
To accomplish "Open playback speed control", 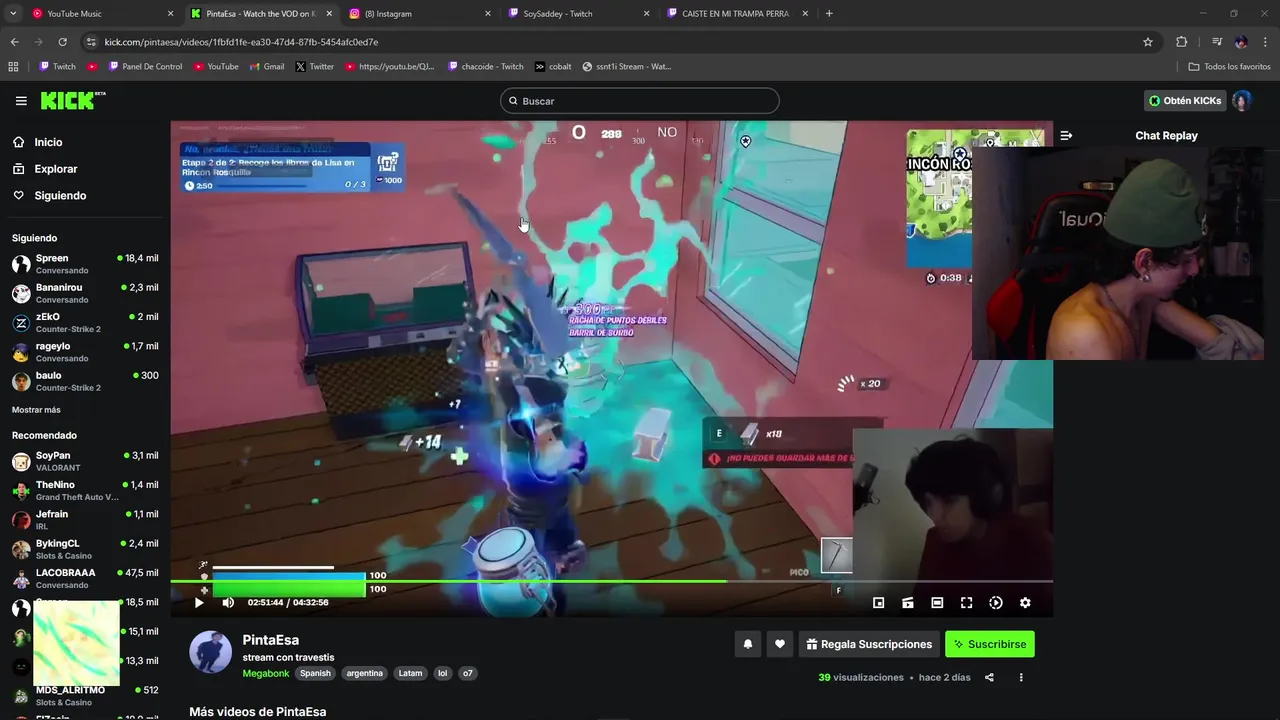I will click(996, 603).
